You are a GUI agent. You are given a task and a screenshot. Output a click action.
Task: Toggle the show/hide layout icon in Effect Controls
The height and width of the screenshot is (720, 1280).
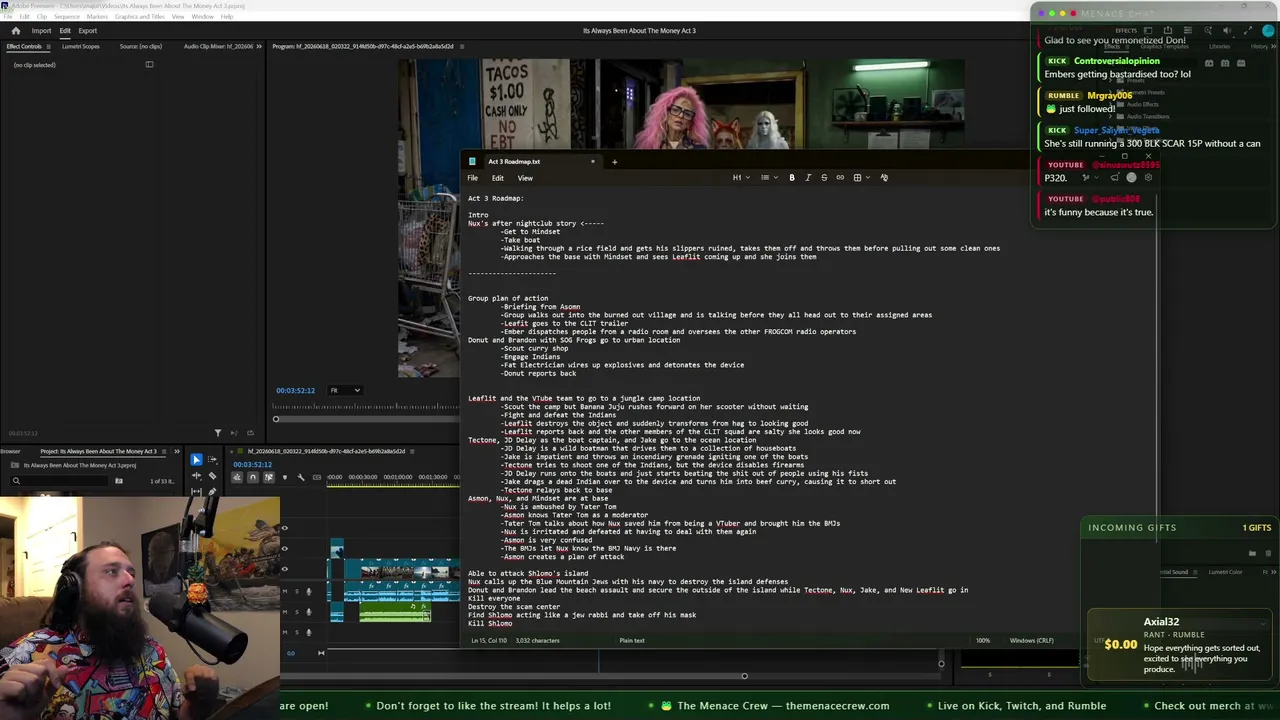(149, 65)
